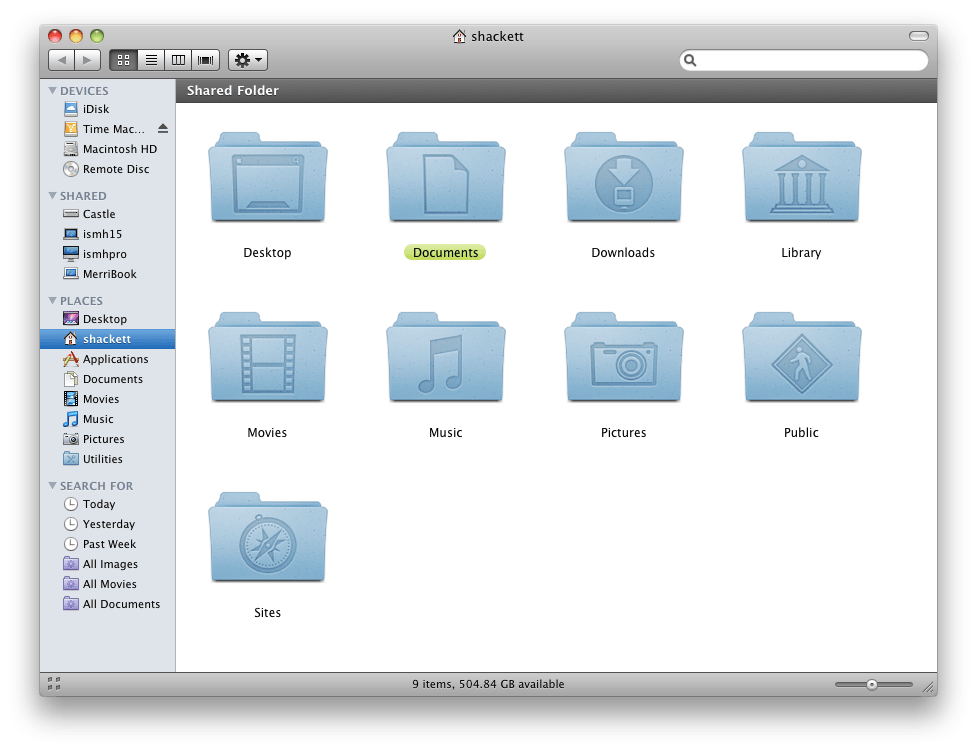Screen dimensions: 977x751
Task: Collapse the SEARCH FOR section
Action: 52,486
